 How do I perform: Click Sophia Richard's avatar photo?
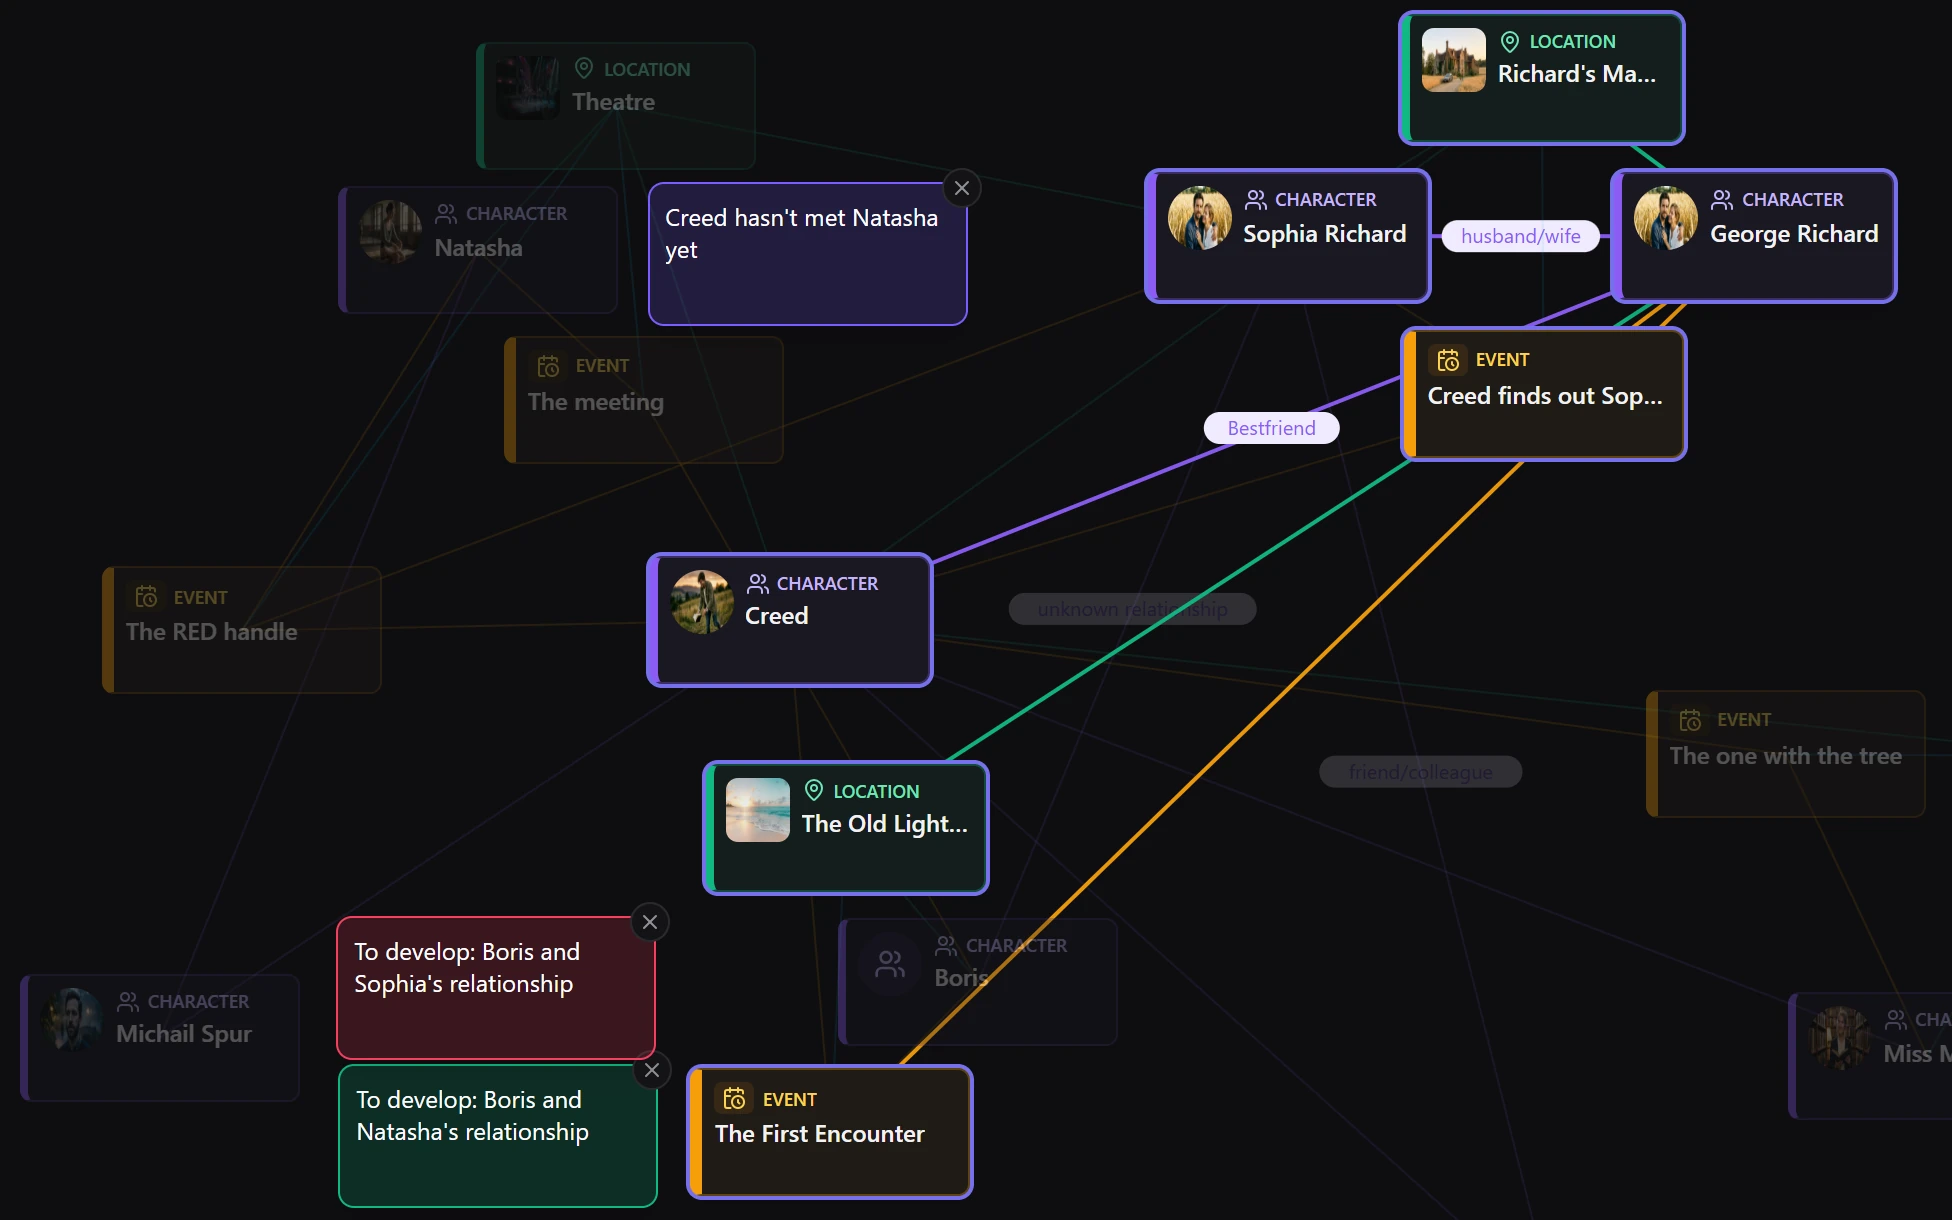[1200, 218]
